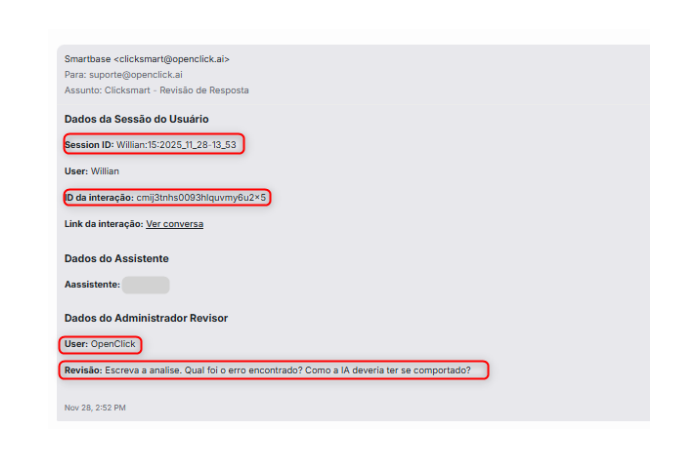
Task: Click the Para: recipient label
Action: [x=76, y=75]
